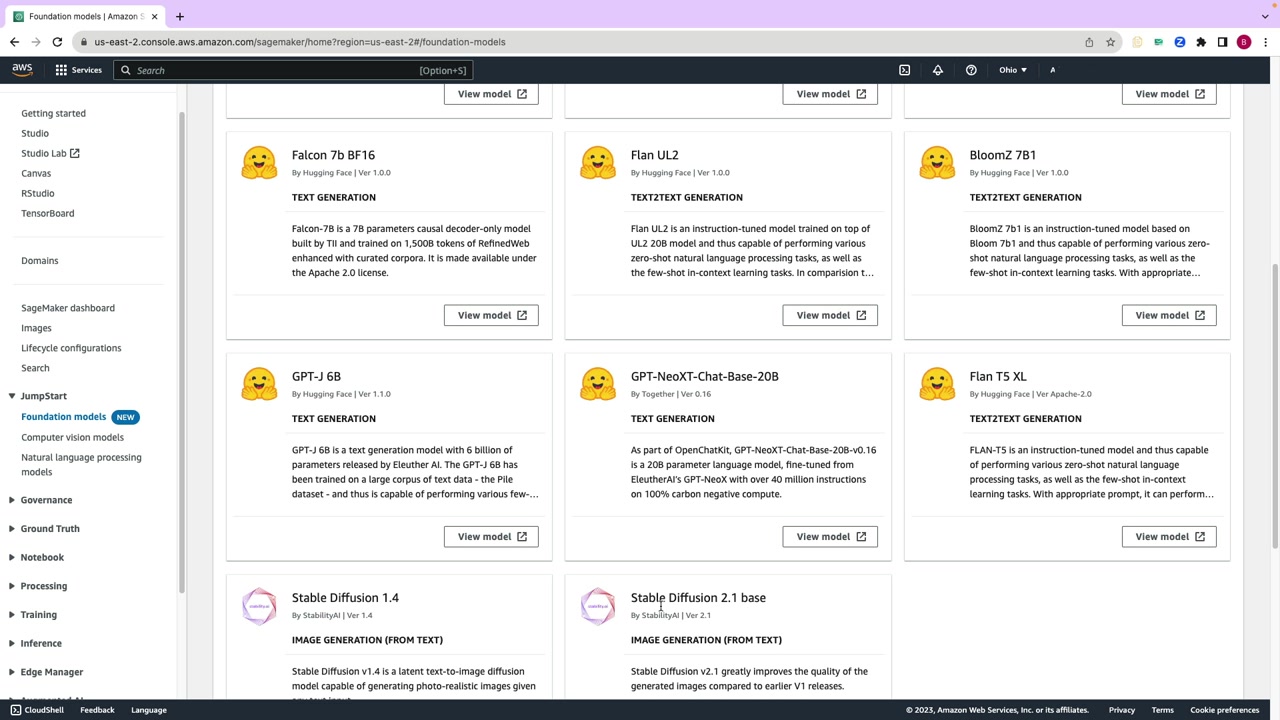Click the GPT-J 6B Hugging Face logo
This screenshot has width=1280, height=720.
[x=259, y=384]
